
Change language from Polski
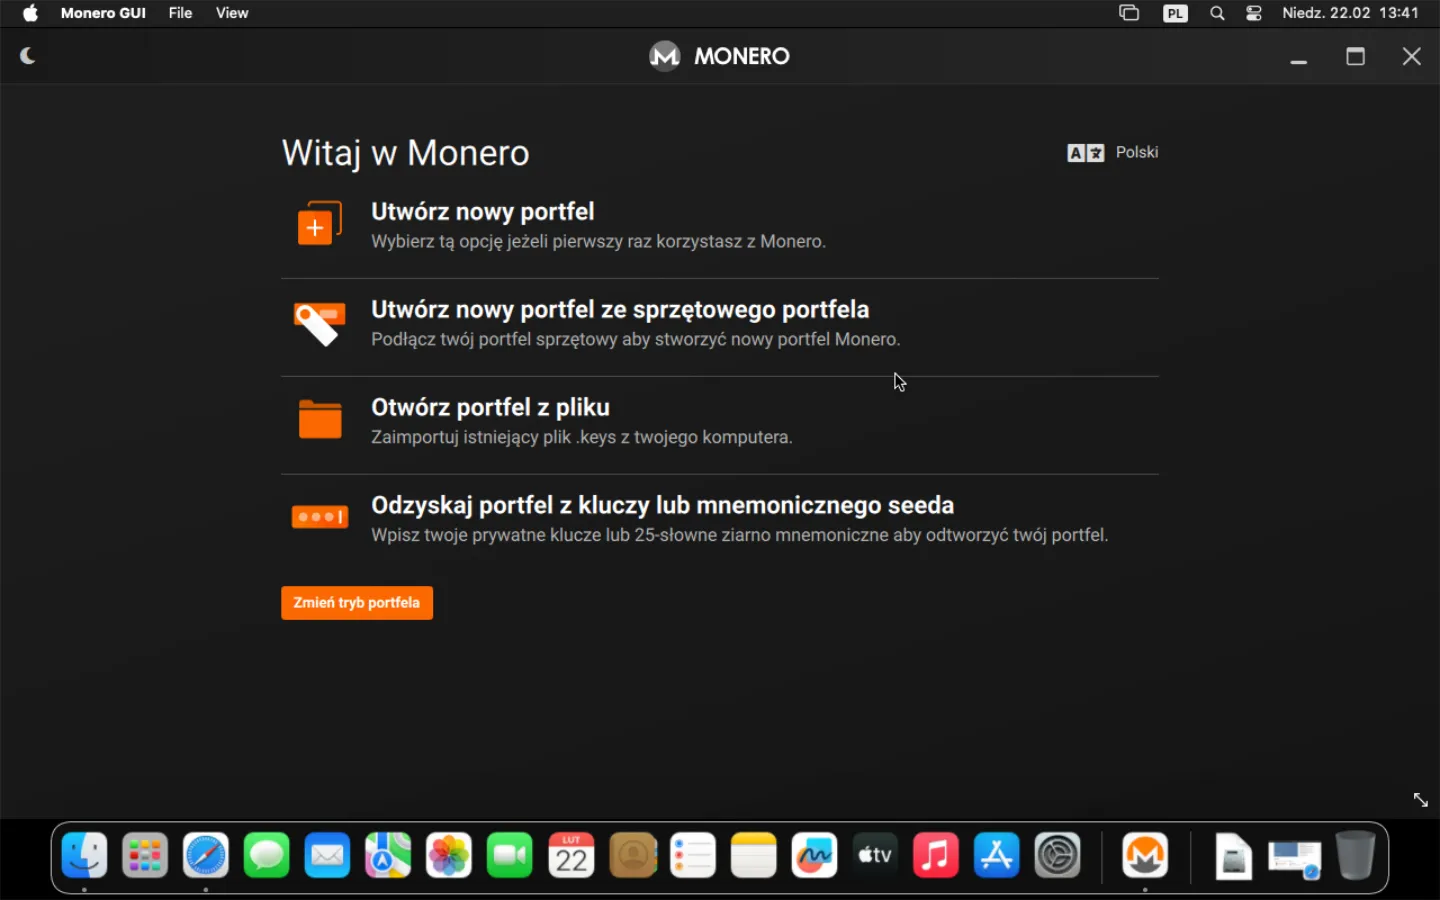click(x=1137, y=152)
